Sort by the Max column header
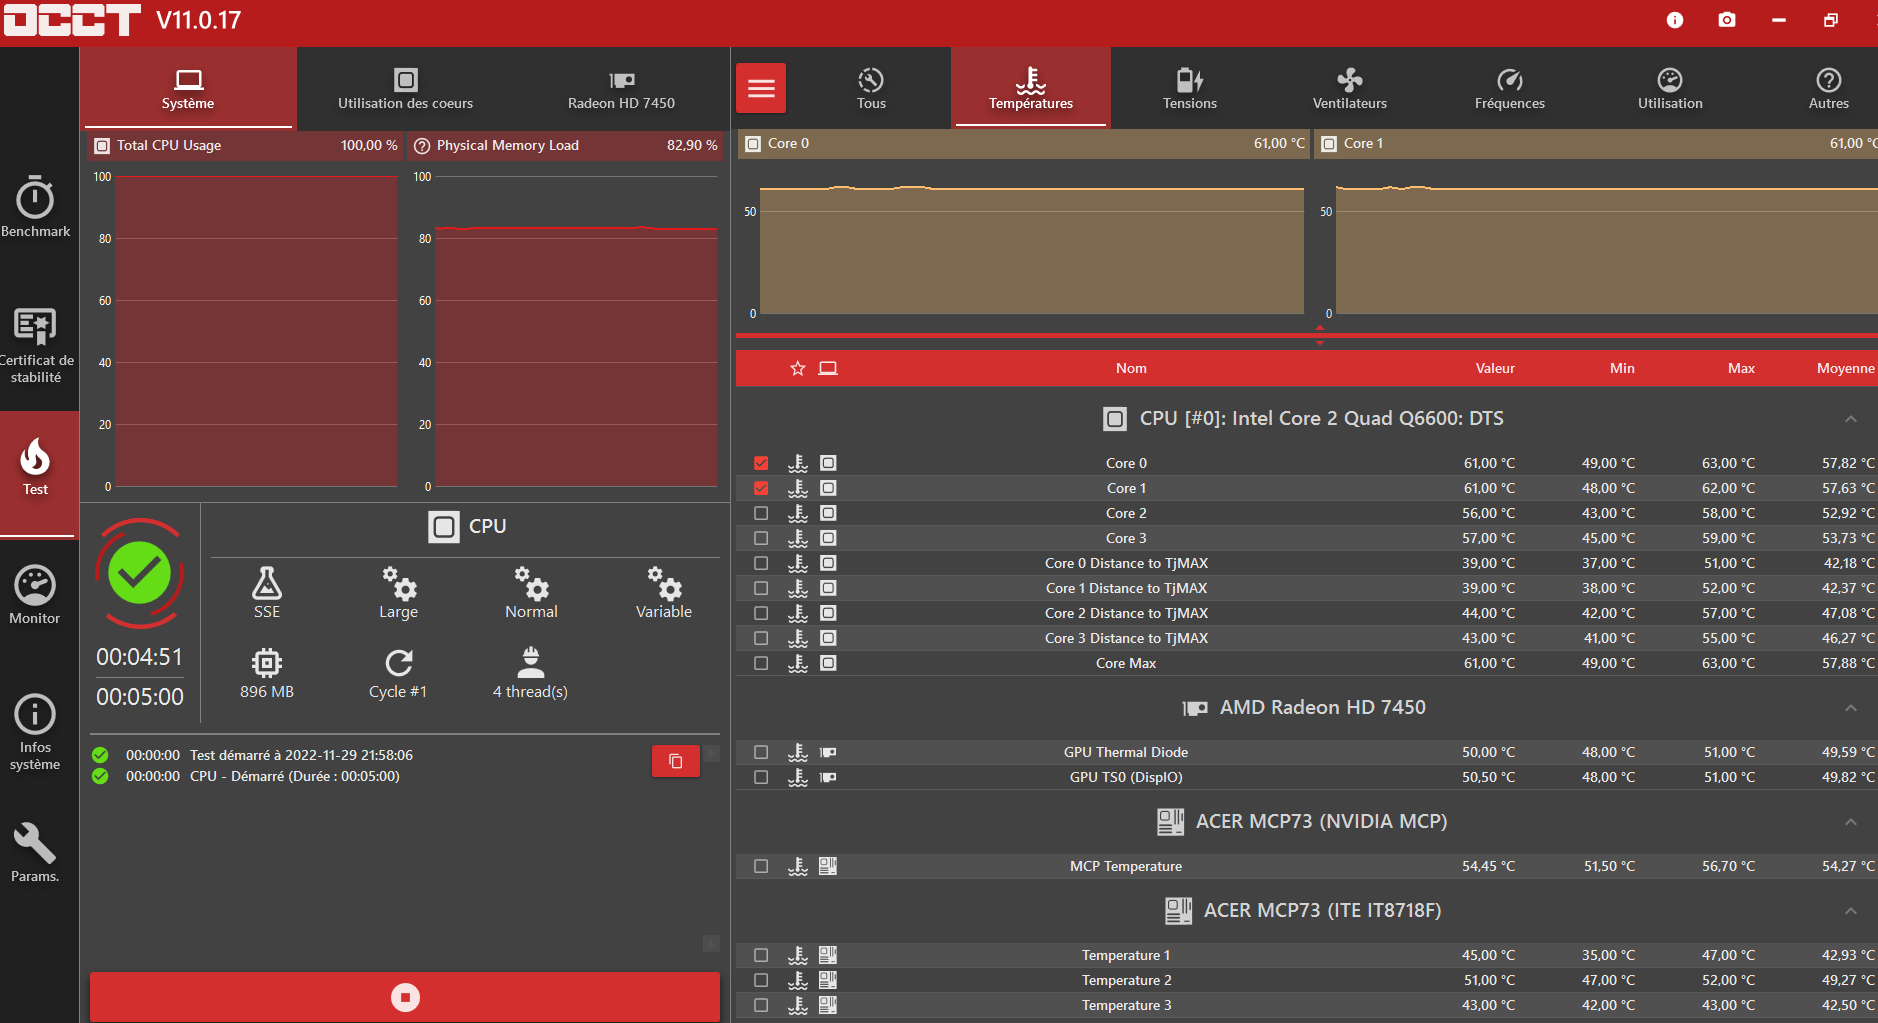Viewport: 1878px width, 1023px height. tap(1741, 368)
